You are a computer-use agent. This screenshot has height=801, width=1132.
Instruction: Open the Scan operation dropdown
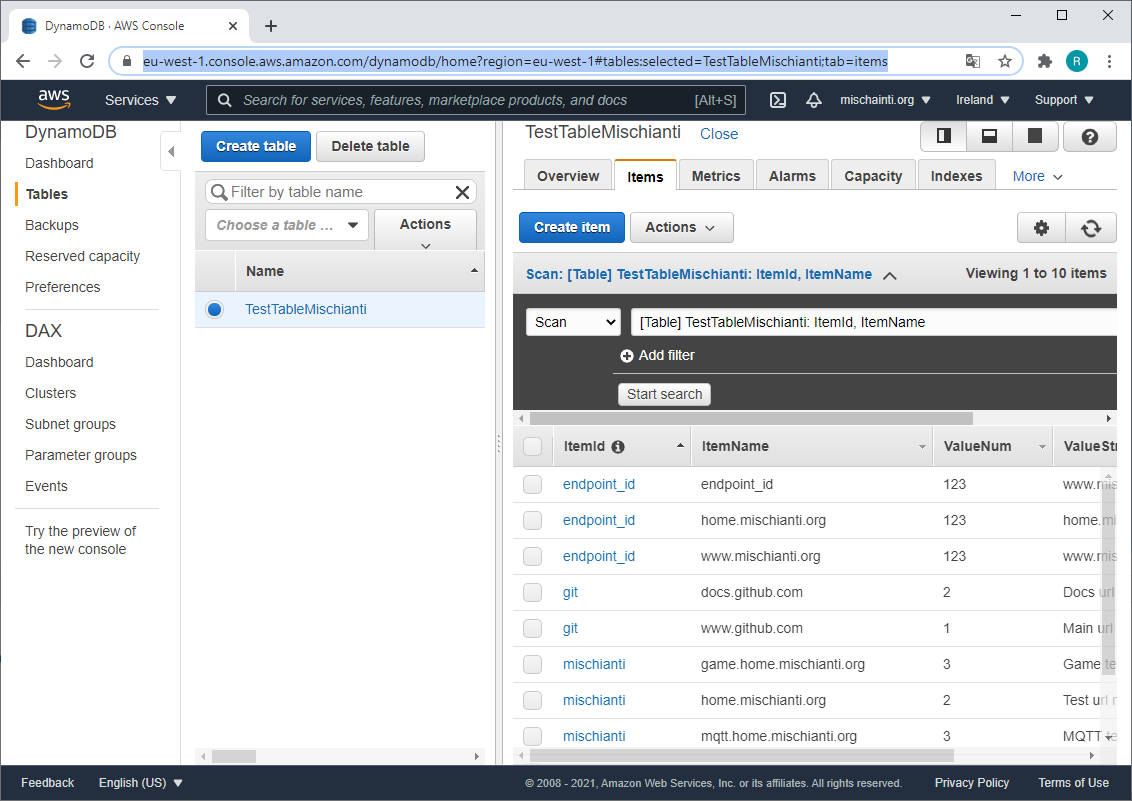pos(573,321)
